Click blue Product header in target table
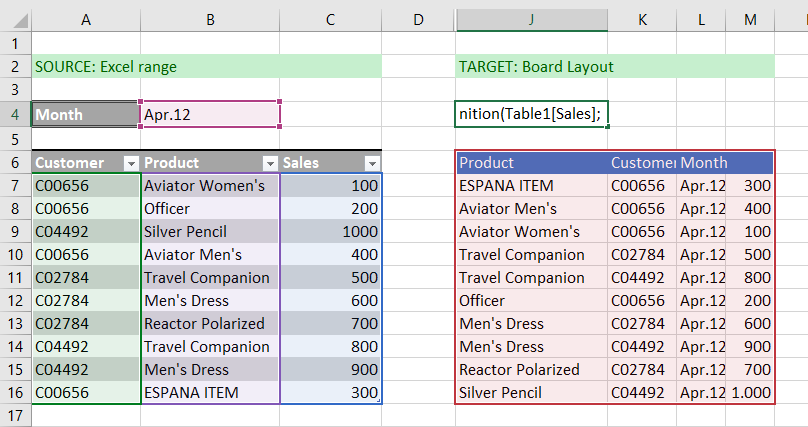This screenshot has width=808, height=427. click(531, 163)
